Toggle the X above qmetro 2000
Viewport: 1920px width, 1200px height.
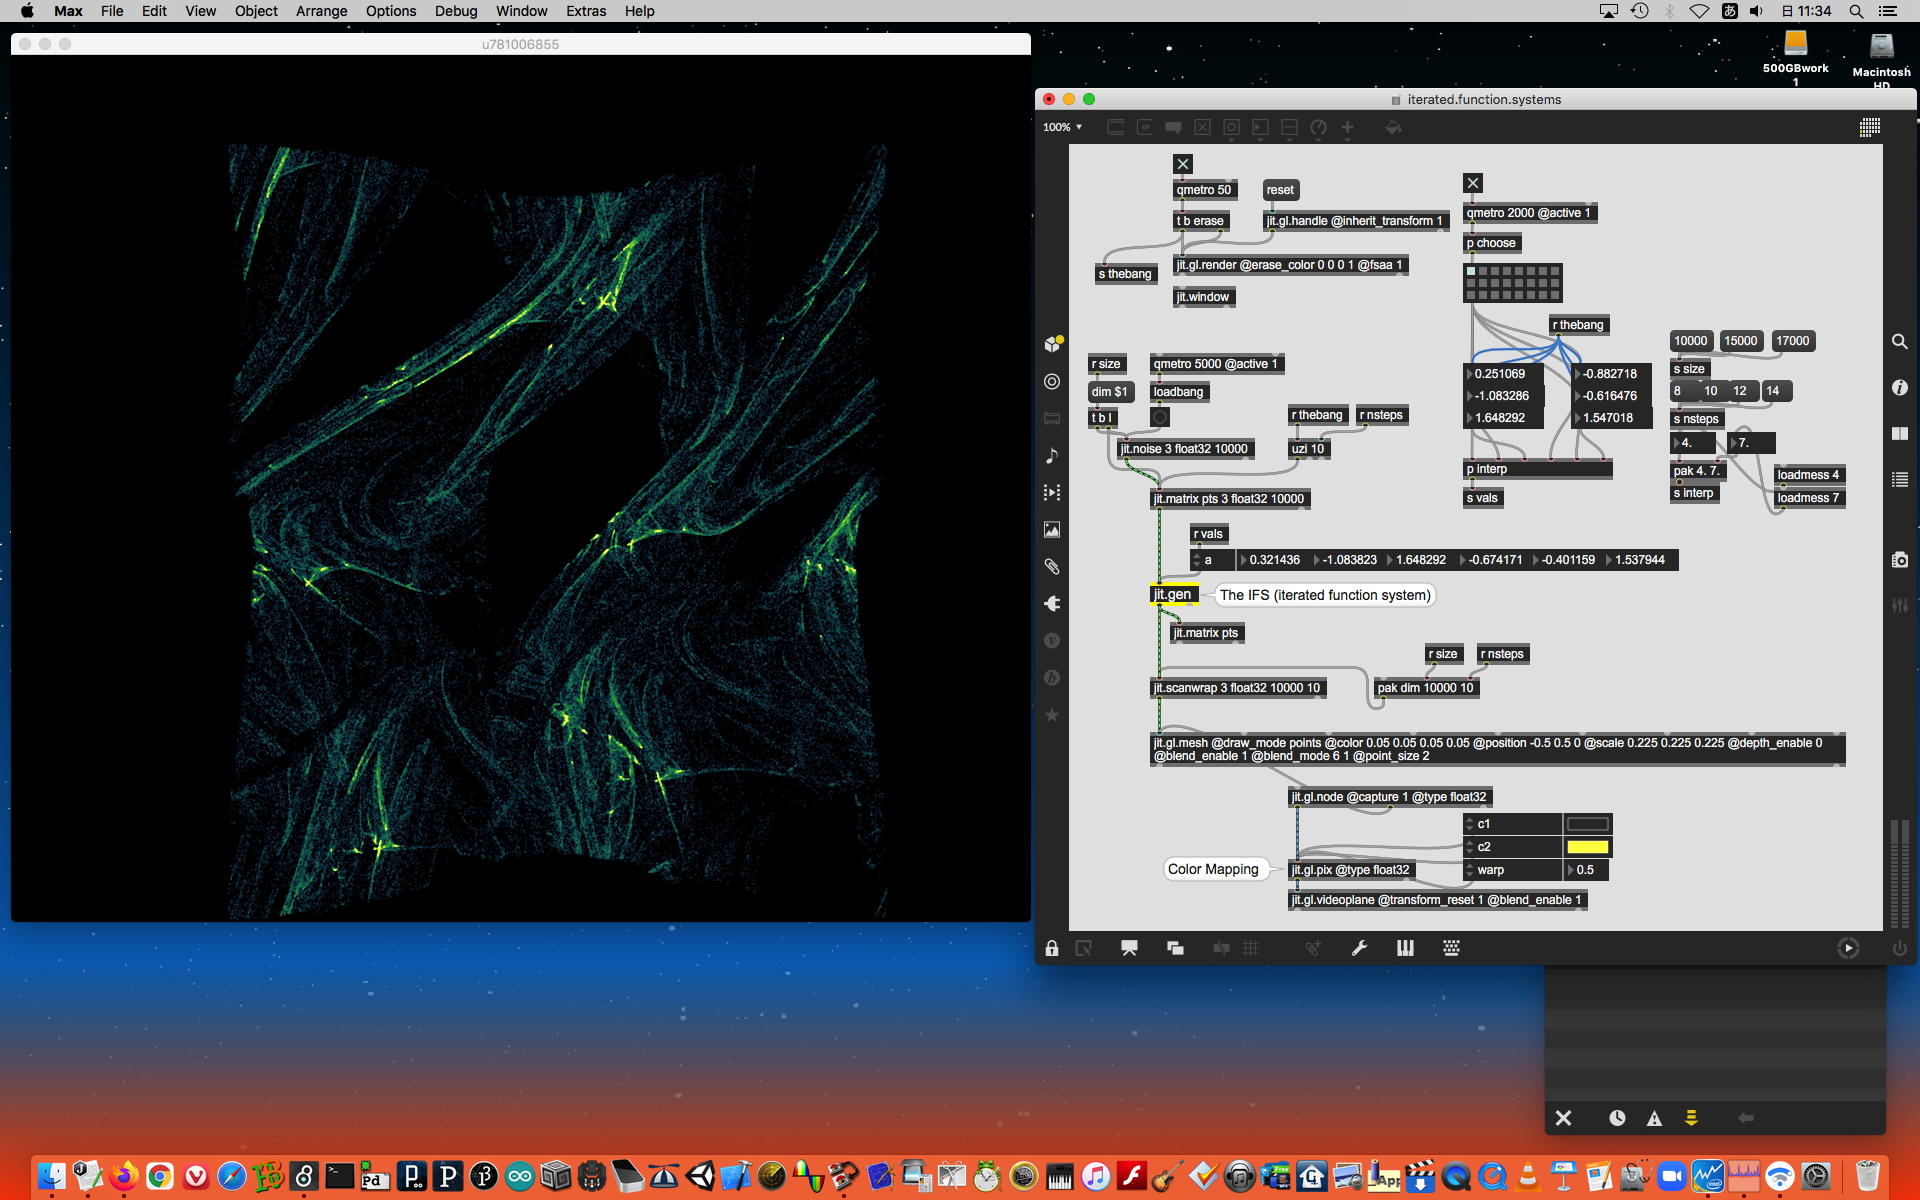[1472, 183]
